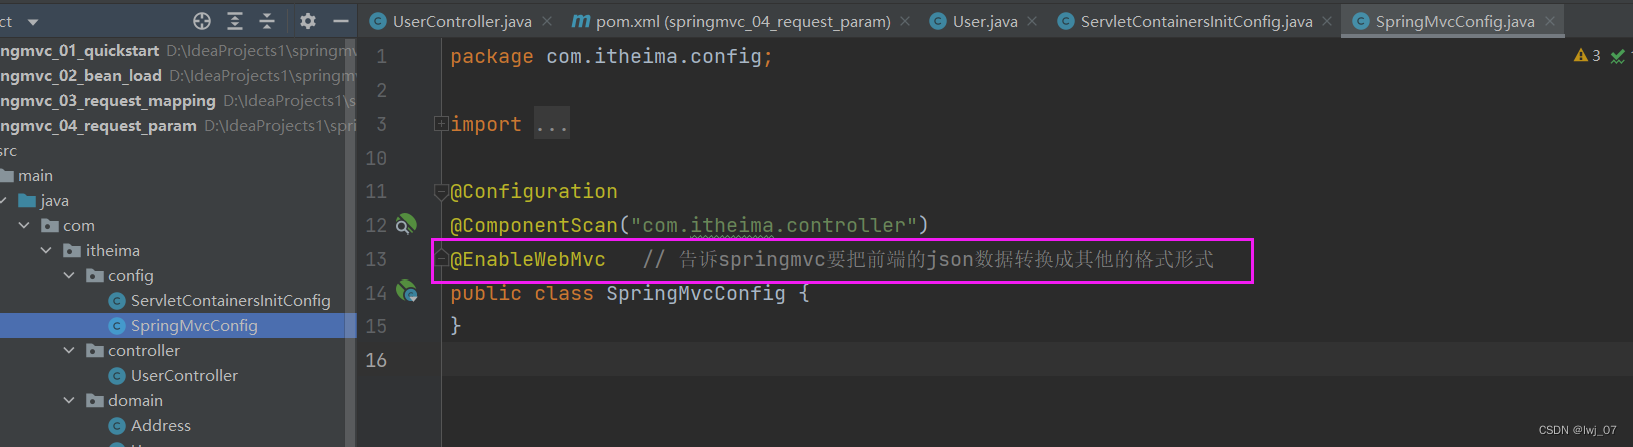Unfold the collapsed import statements
Image resolution: width=1633 pixels, height=447 pixels.
[441, 124]
